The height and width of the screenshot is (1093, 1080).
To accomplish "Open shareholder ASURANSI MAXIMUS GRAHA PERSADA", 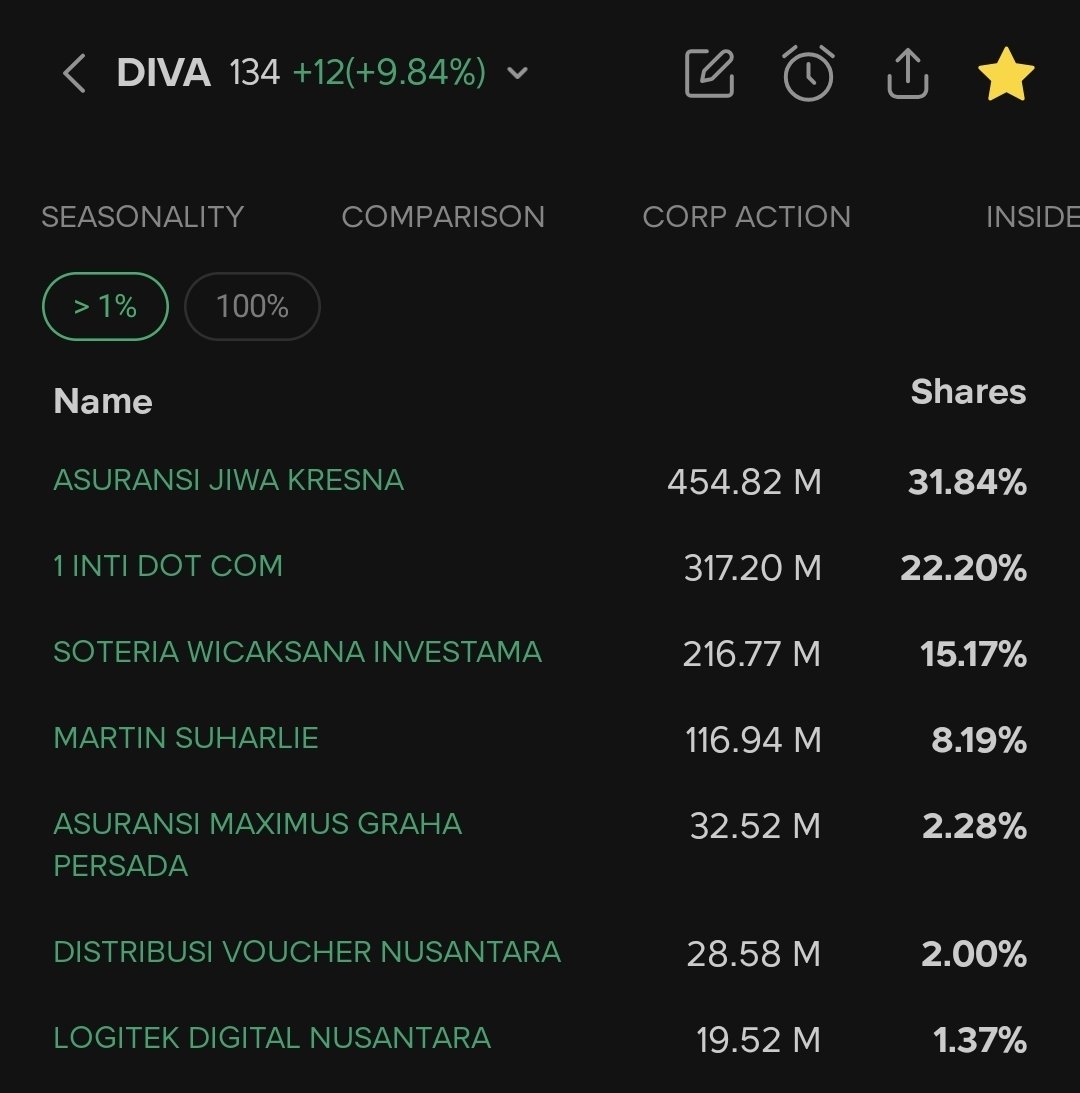I will coord(257,844).
